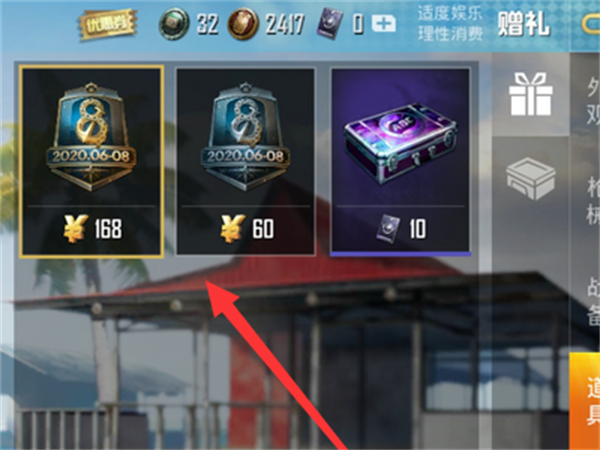Tap the purple voucher card icon
600x450 pixels.
pos(330,24)
